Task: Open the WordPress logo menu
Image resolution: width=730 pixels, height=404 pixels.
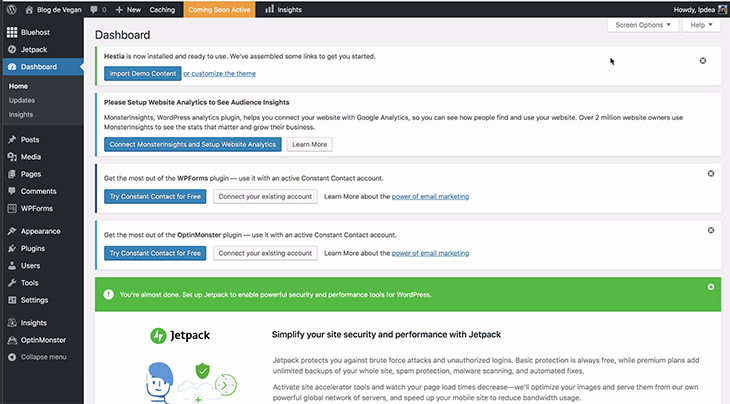Action: 11,9
